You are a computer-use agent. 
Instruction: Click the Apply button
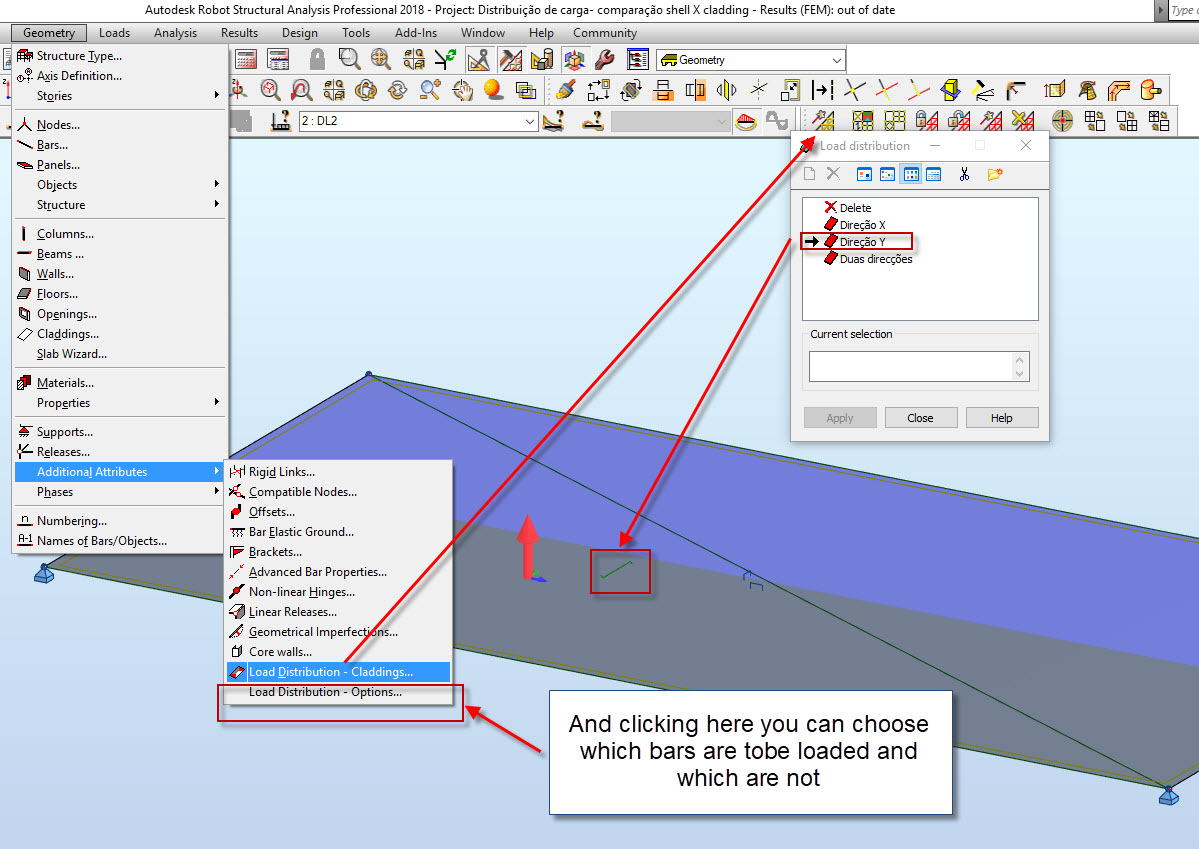tap(840, 418)
